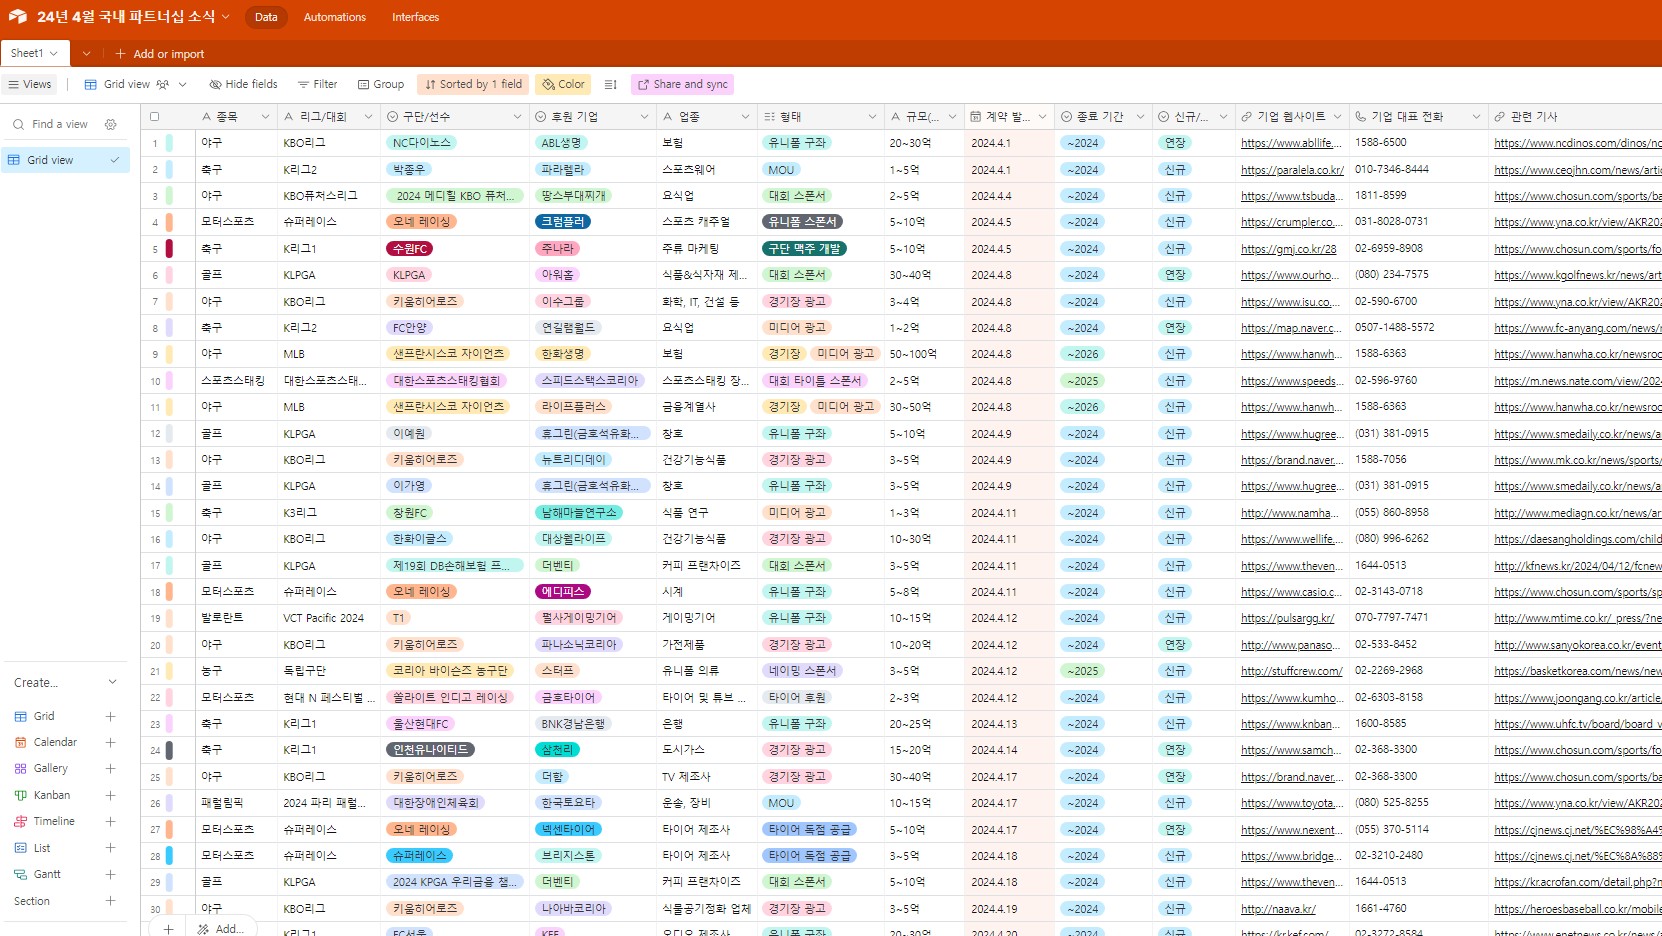Open the Interfaces tab
Image resolution: width=1662 pixels, height=936 pixels.
coord(415,17)
